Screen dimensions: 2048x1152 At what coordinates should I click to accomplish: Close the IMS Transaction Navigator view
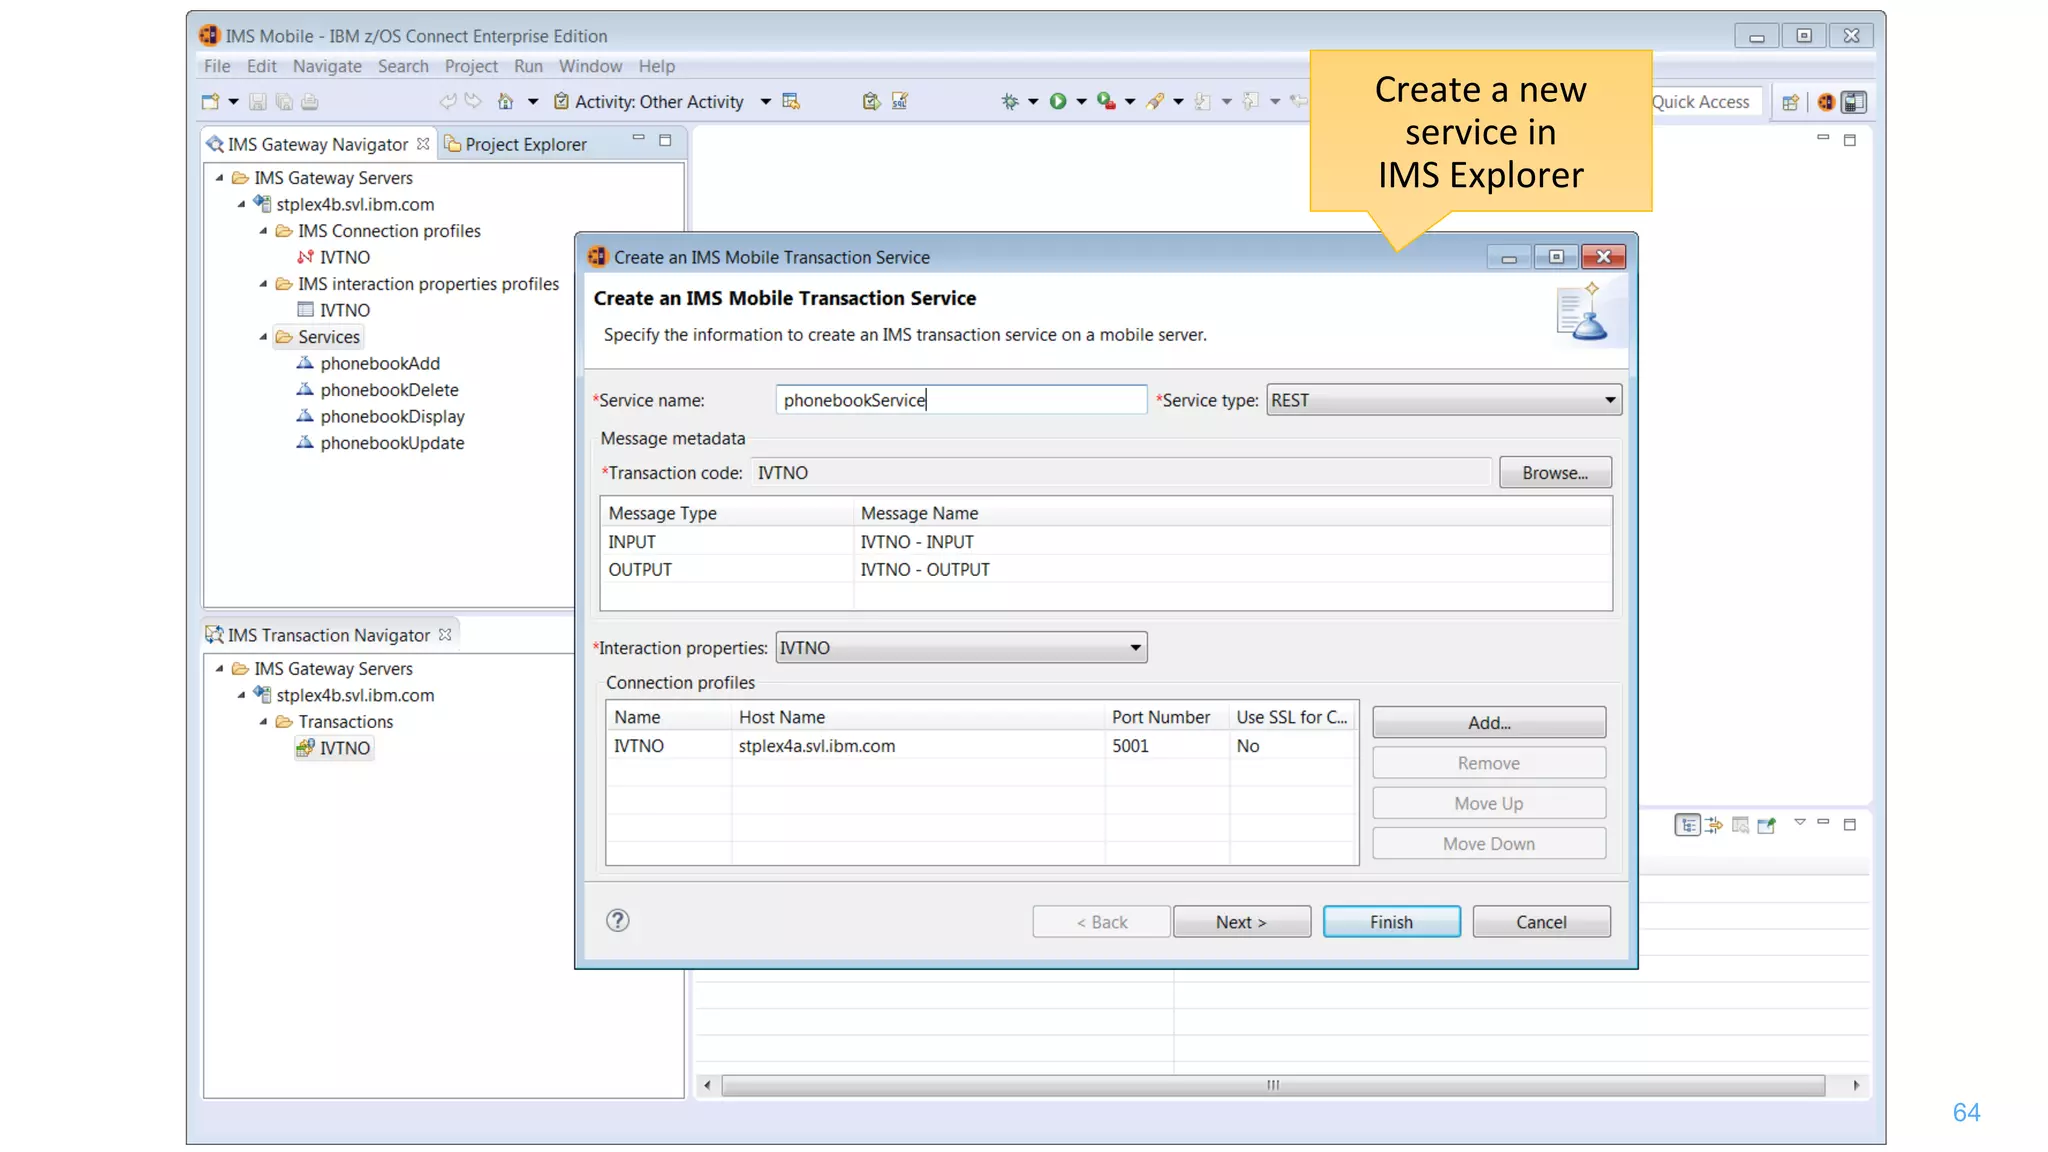click(445, 634)
